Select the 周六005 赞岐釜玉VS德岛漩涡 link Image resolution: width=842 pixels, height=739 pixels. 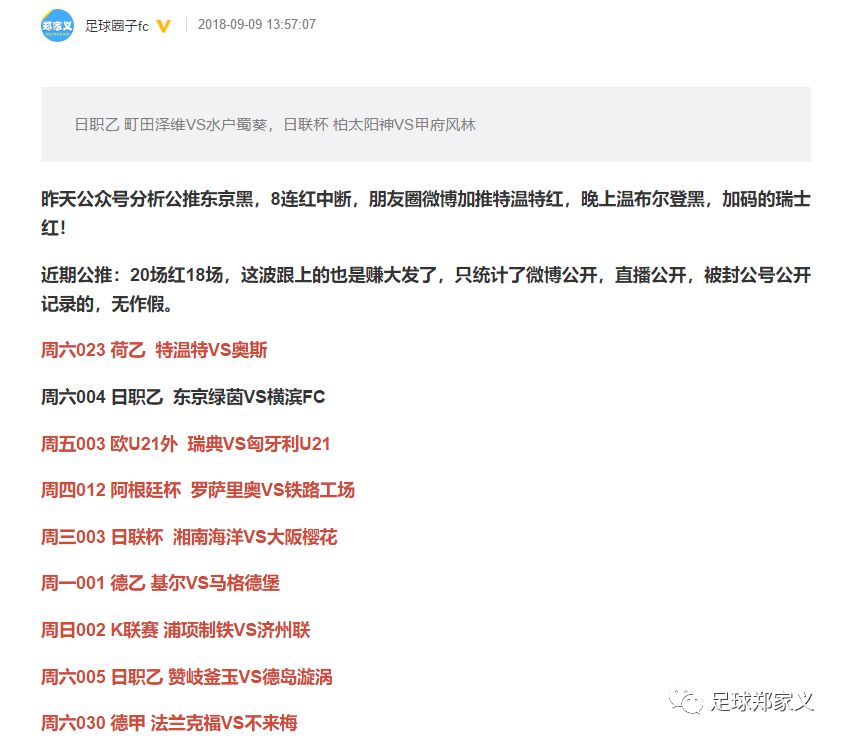189,676
